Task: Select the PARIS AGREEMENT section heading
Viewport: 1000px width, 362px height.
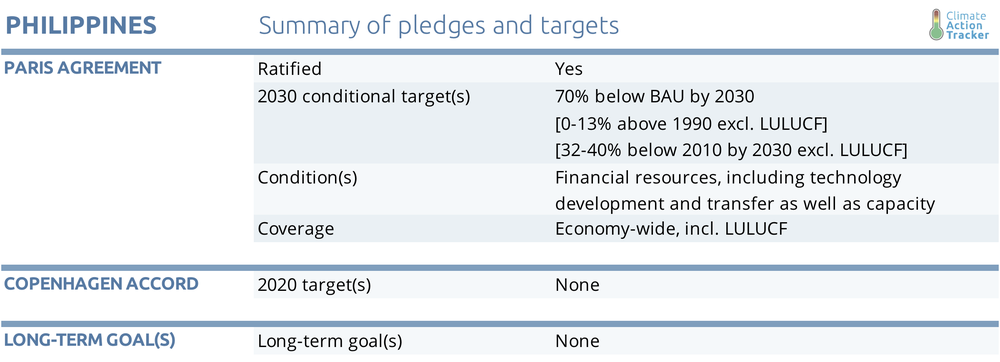Action: [82, 68]
